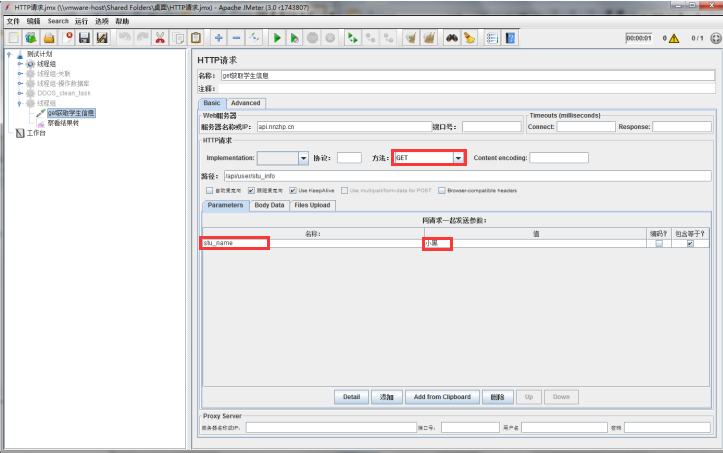
Task: Open the Templates icon in toolbar
Action: pos(31,38)
